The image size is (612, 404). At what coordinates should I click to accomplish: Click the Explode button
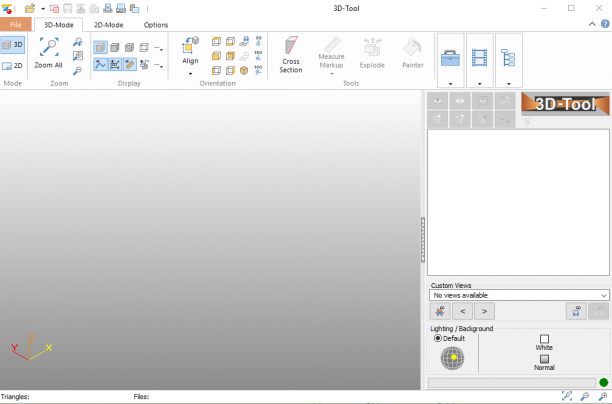(372, 53)
